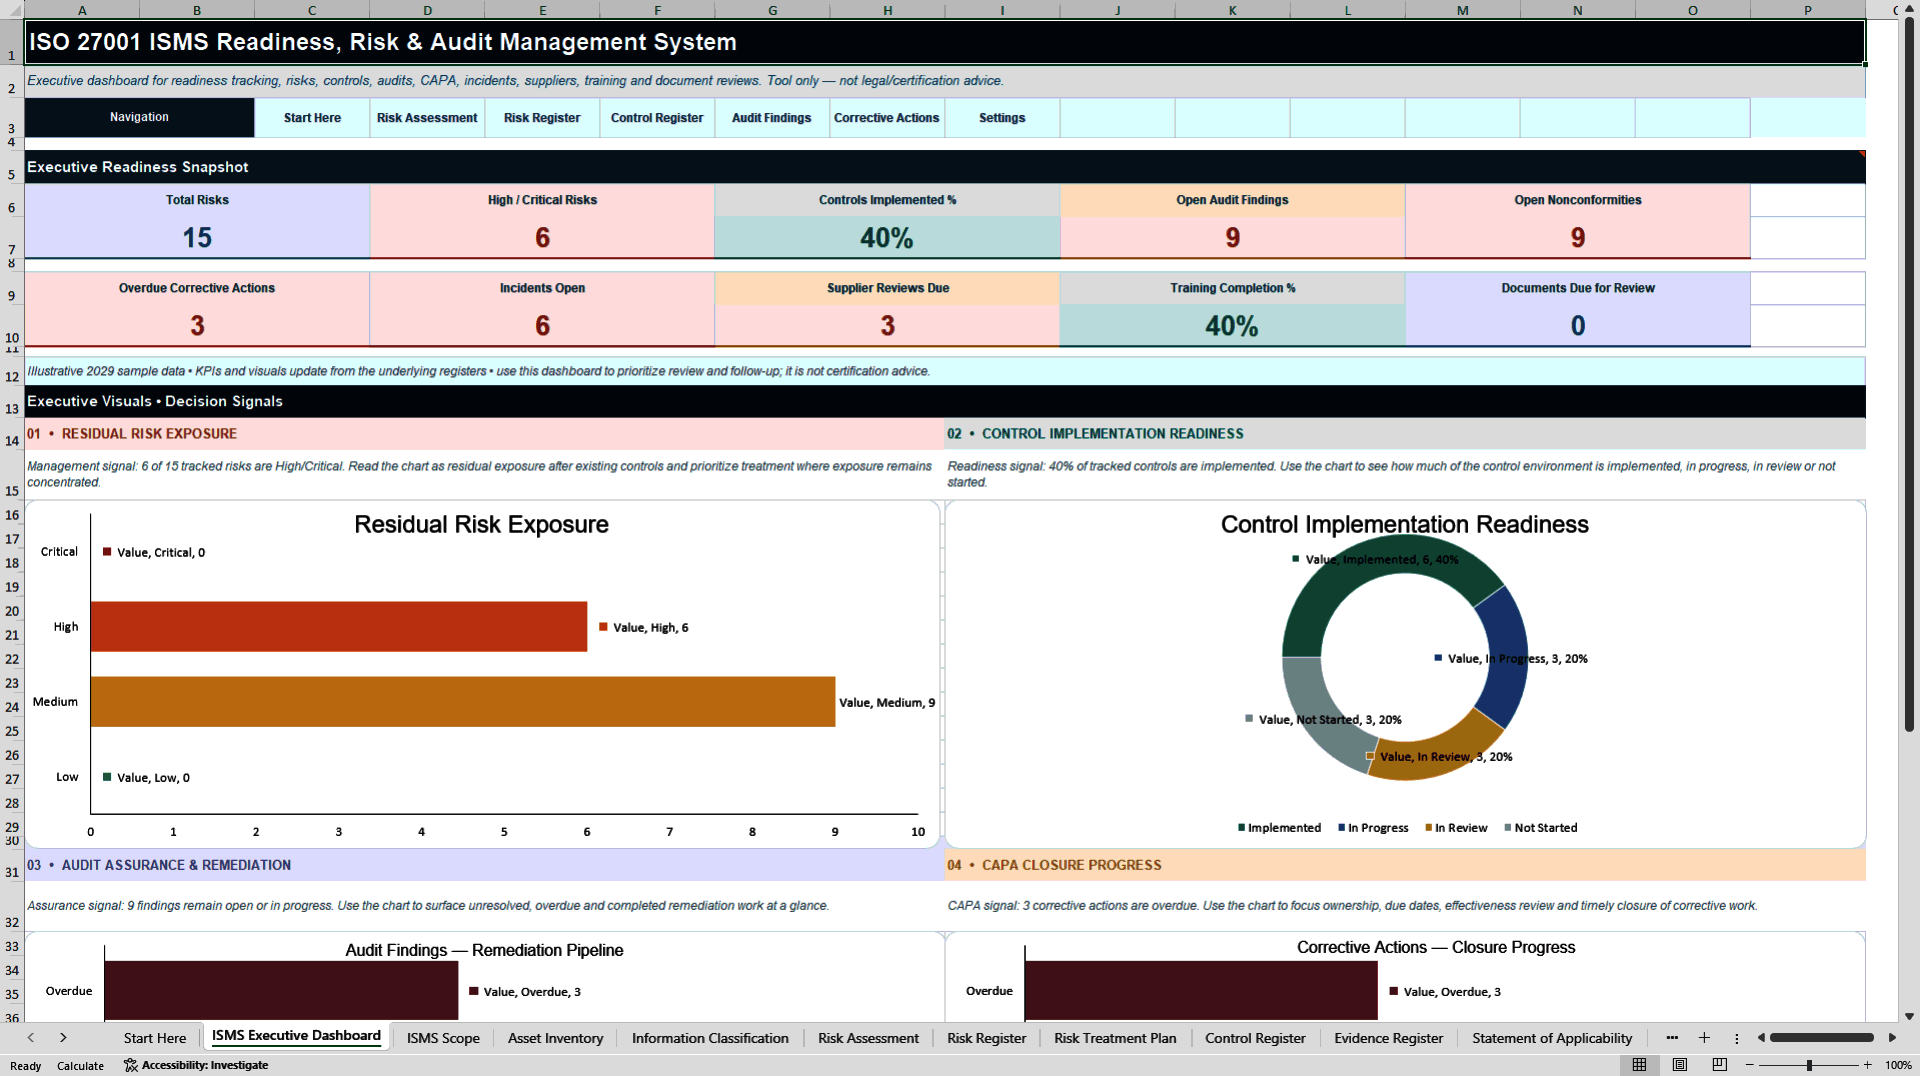Switch to Evidence Register sheet tab
This screenshot has width=1920, height=1076.
pos(1388,1038)
